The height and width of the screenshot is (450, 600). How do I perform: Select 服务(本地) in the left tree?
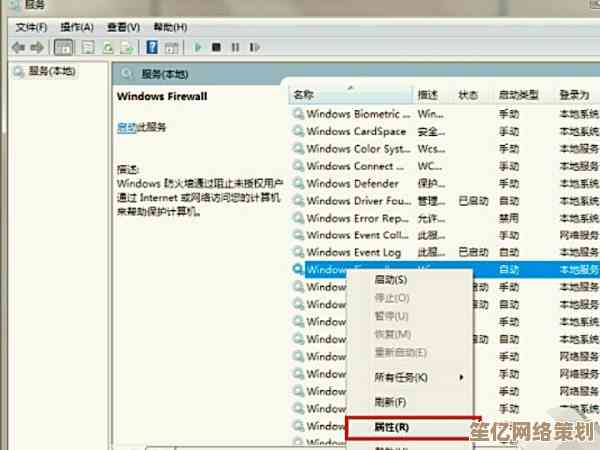coord(45,71)
